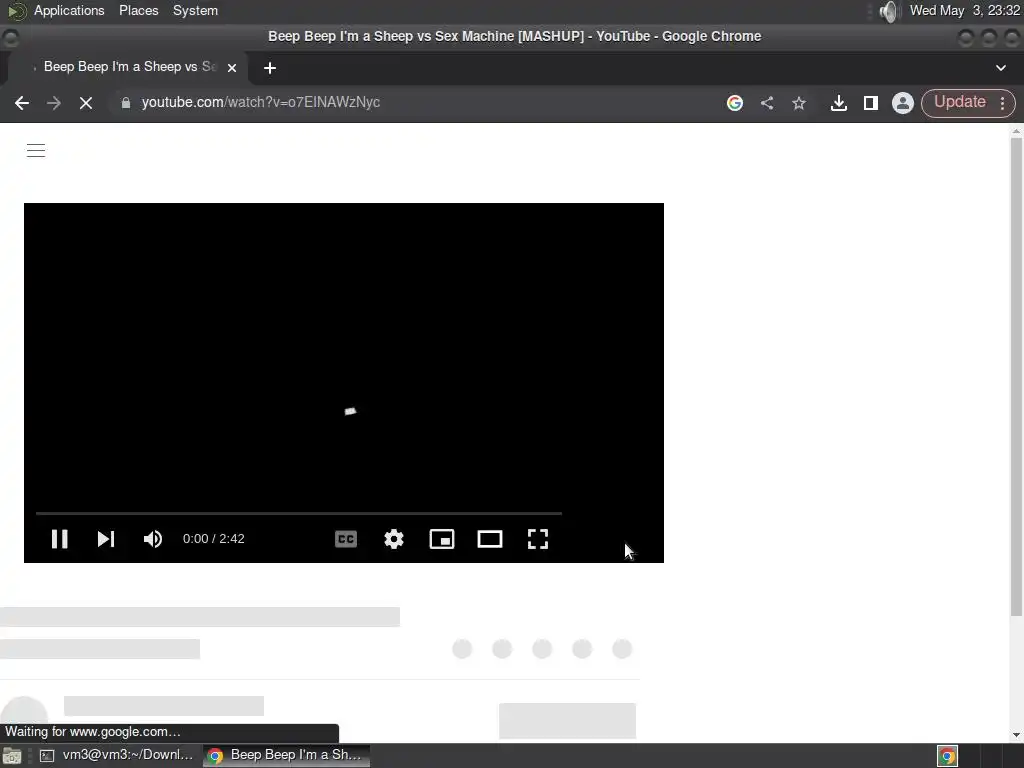Open the System menu
This screenshot has width=1024, height=768.
195,10
